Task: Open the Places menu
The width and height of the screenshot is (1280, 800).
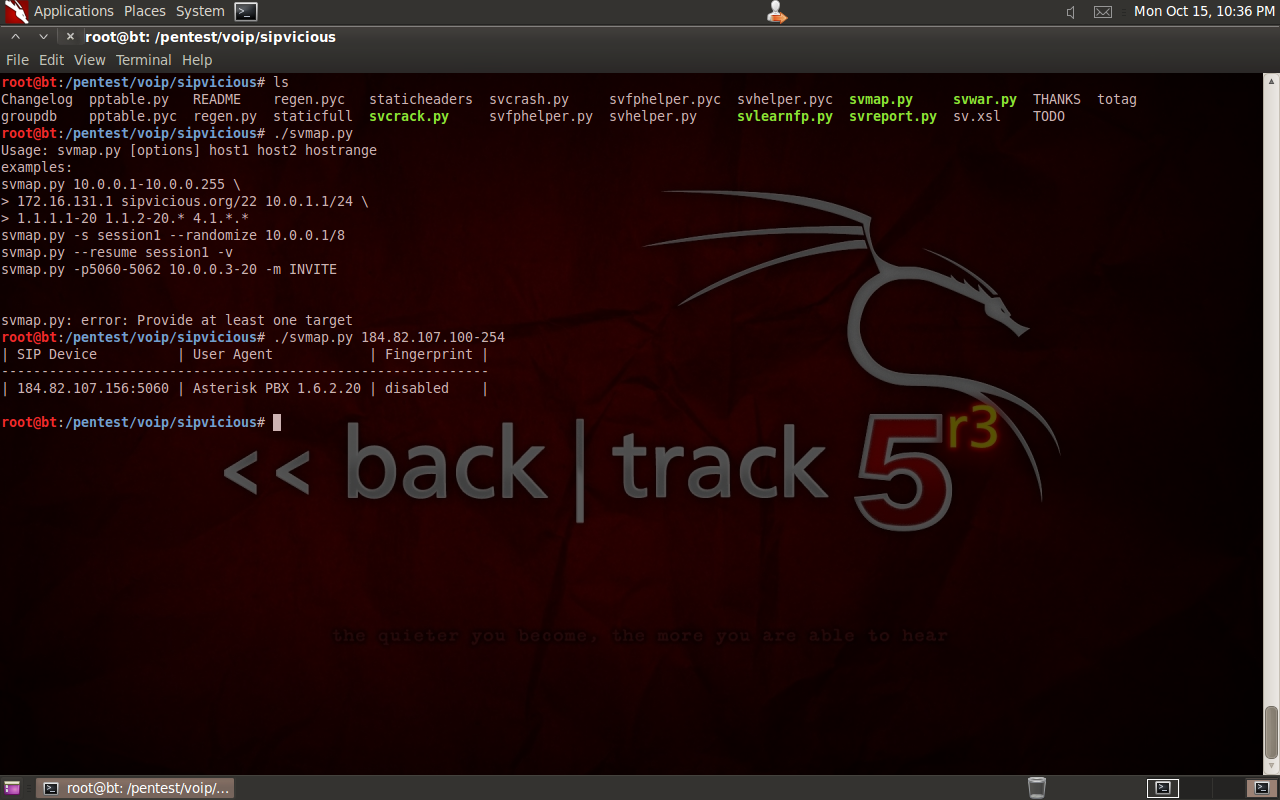Action: (145, 11)
